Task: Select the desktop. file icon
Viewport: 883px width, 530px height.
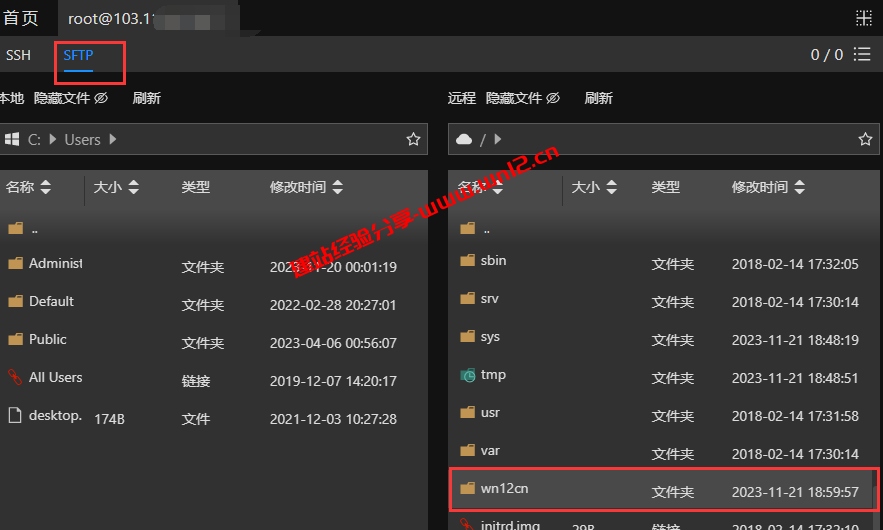Action: click(x=15, y=415)
